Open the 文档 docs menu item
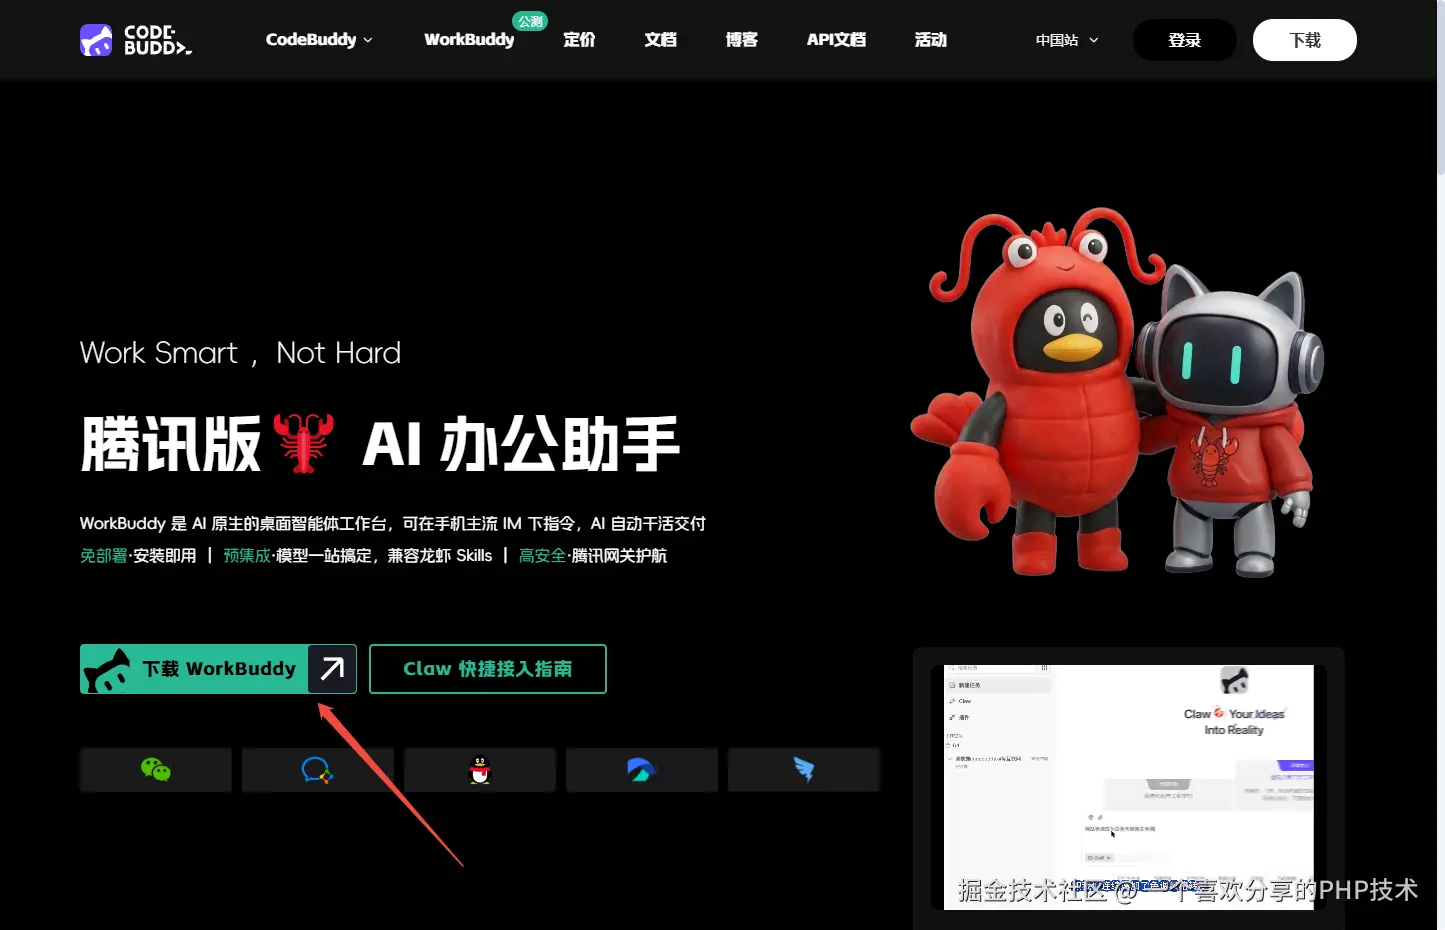 660,40
